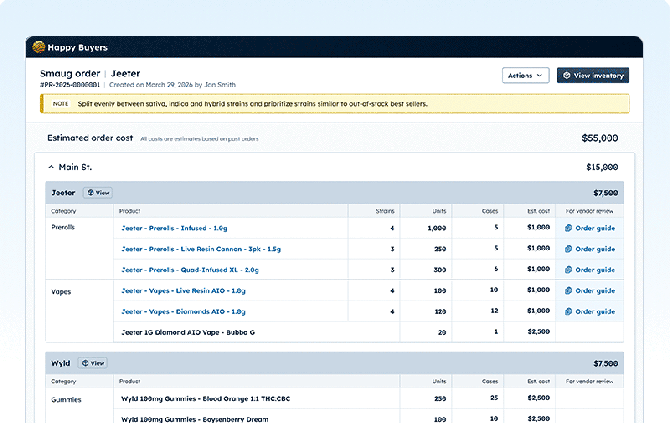Click the $55,000 estimated order cost total
Viewport: 670px width, 423px height.
(x=599, y=138)
